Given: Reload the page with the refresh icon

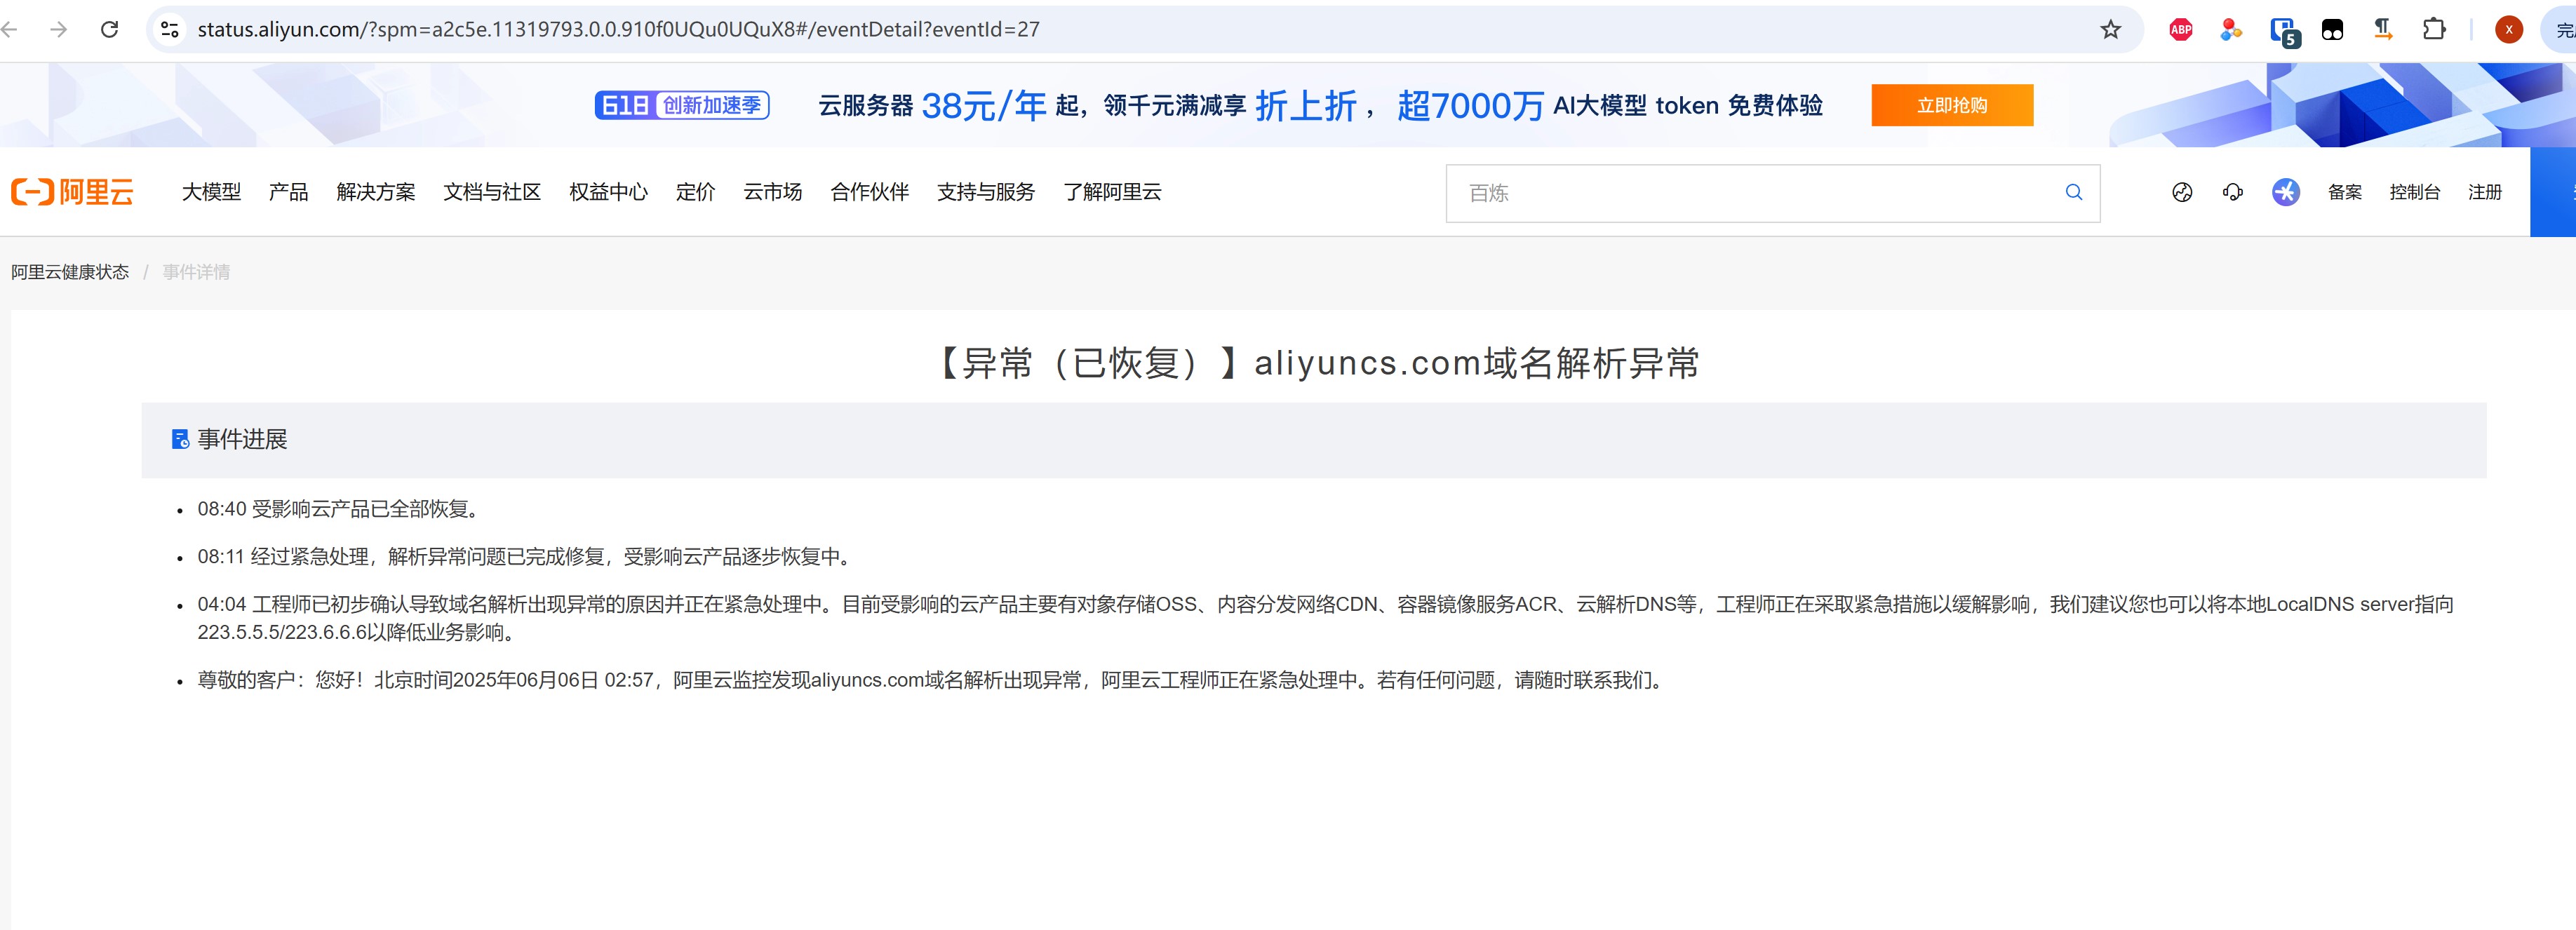Looking at the screenshot, I should point(110,30).
